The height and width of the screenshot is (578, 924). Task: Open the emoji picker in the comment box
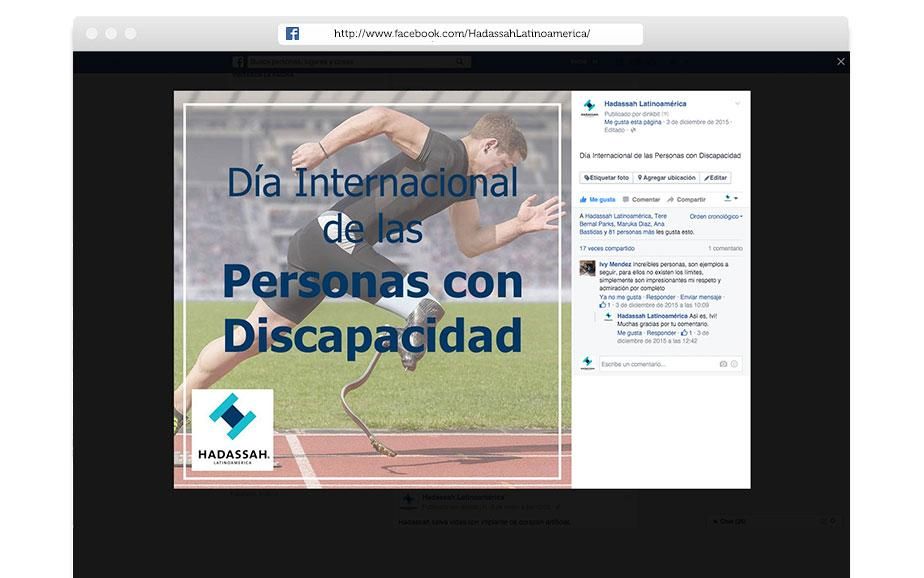[734, 364]
